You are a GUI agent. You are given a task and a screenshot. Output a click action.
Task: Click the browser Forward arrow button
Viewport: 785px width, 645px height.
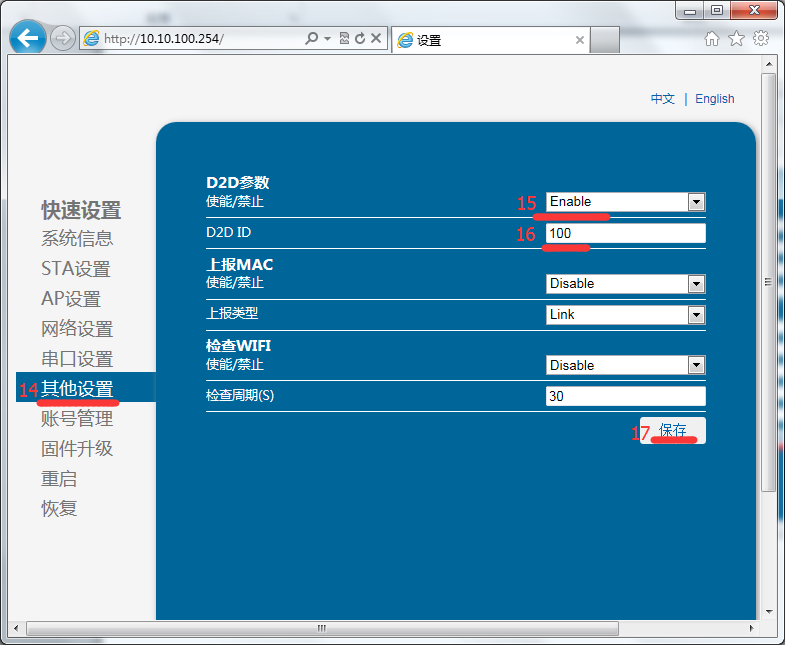click(x=62, y=39)
